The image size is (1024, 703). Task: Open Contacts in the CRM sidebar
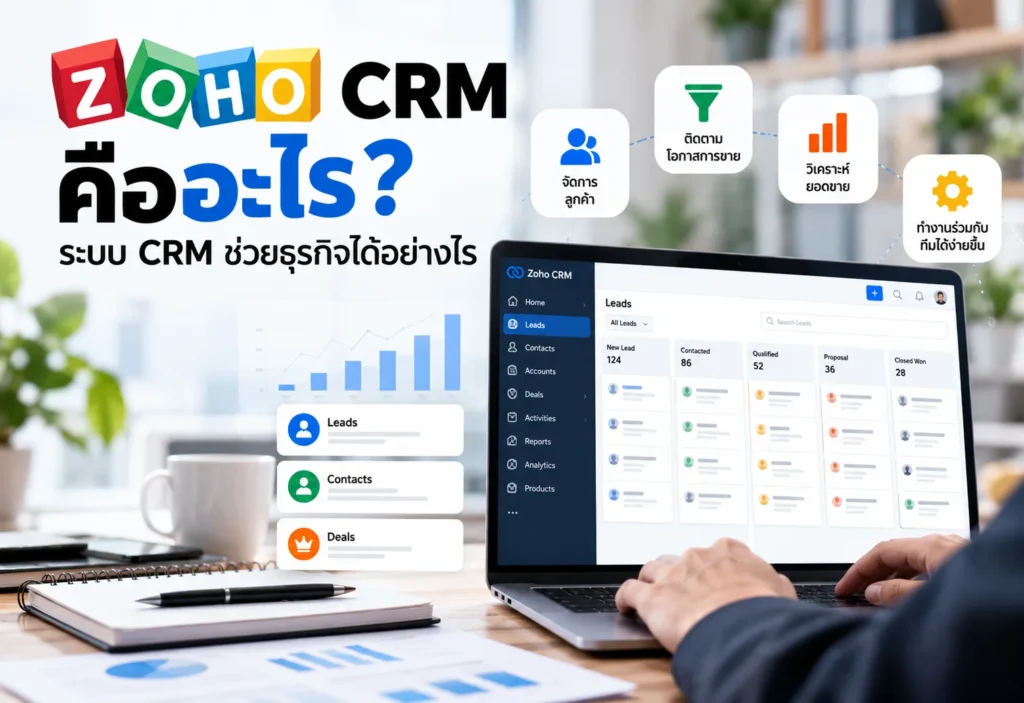(x=547, y=348)
